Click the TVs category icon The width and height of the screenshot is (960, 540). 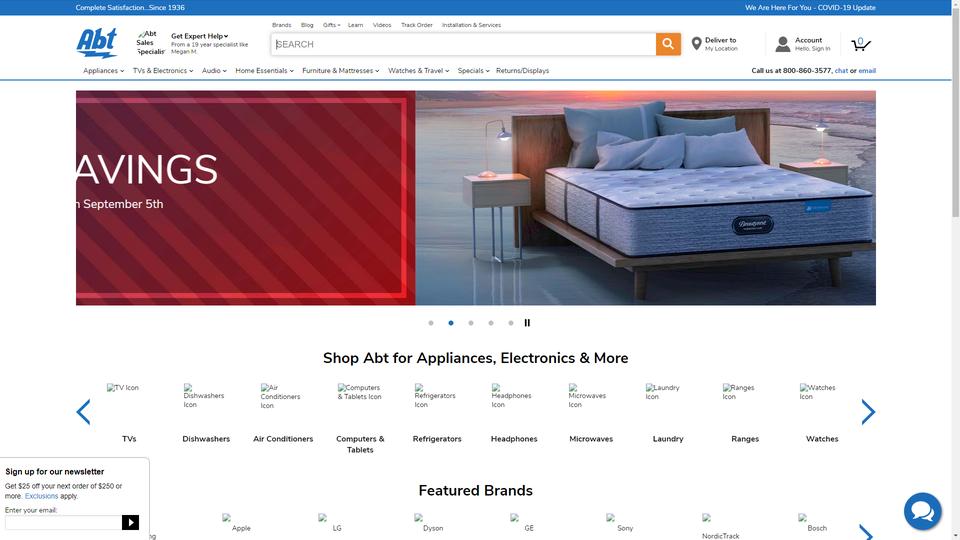123,388
